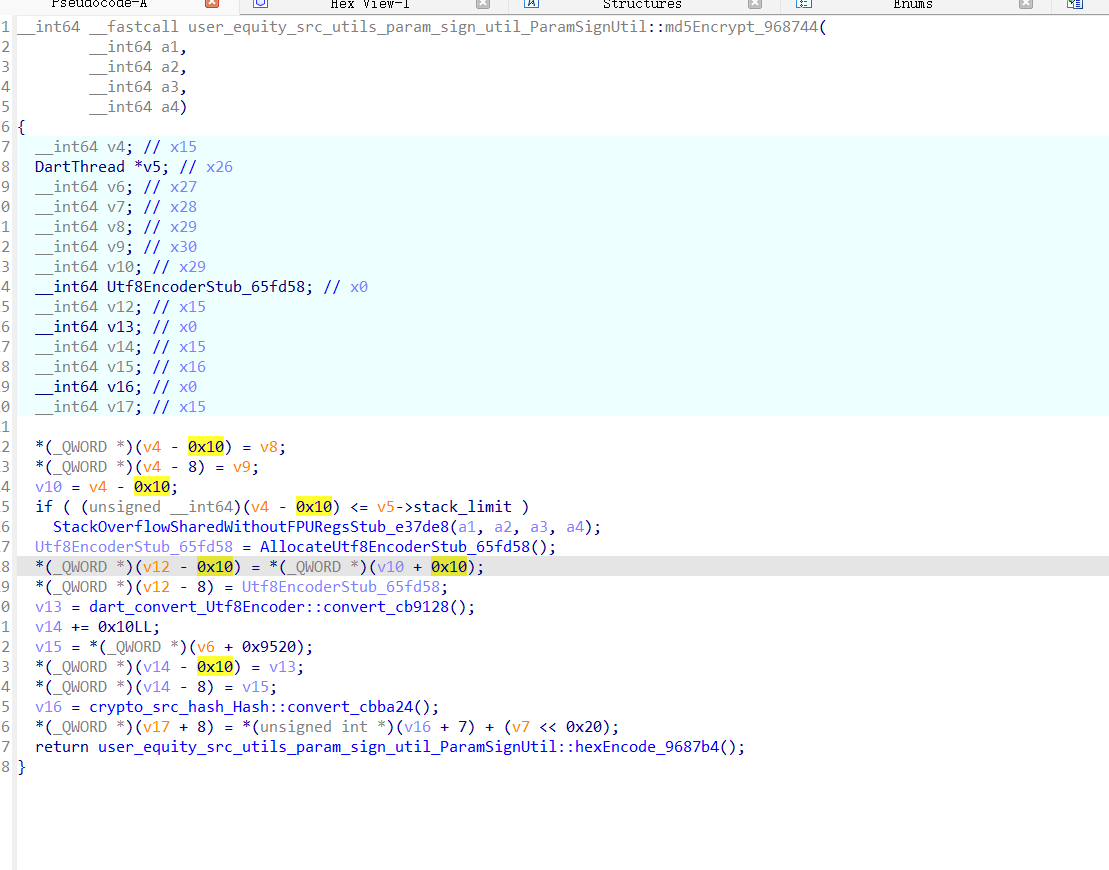Screen dimensions: 1109x870
Task: Close the Structures tab
Action: [x=754, y=5]
